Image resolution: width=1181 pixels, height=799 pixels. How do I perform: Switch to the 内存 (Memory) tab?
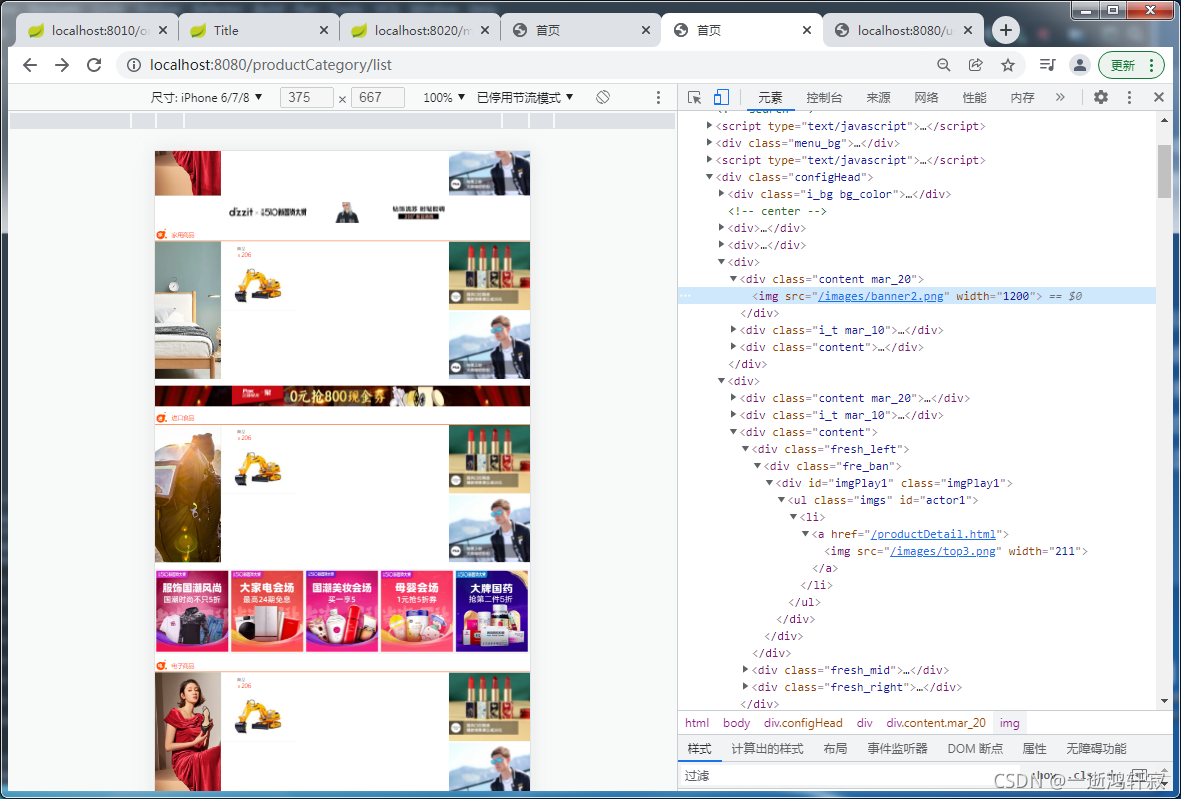(x=1023, y=97)
